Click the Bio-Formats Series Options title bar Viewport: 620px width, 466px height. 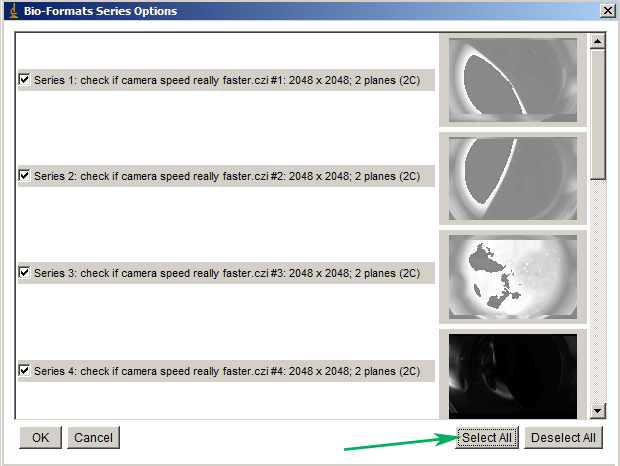point(300,11)
